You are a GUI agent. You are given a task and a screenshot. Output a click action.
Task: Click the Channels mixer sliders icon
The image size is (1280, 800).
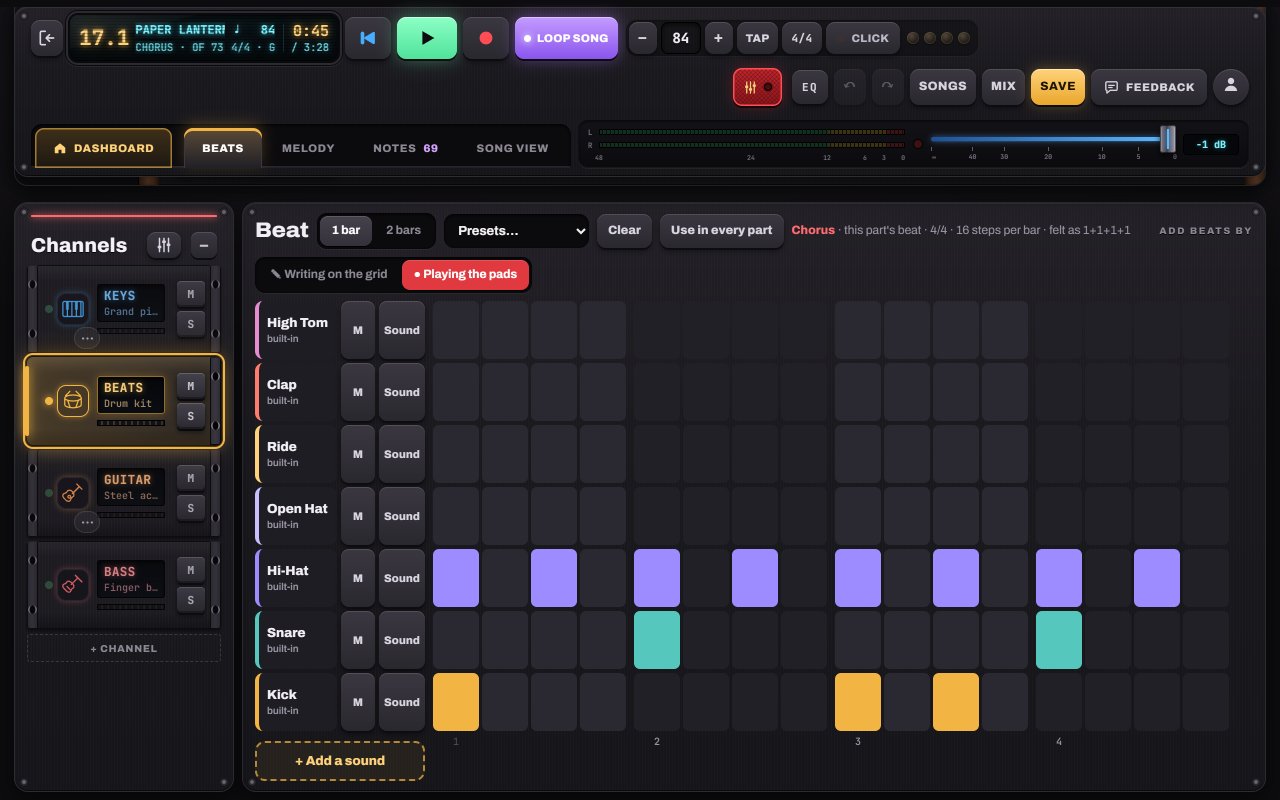pos(164,245)
